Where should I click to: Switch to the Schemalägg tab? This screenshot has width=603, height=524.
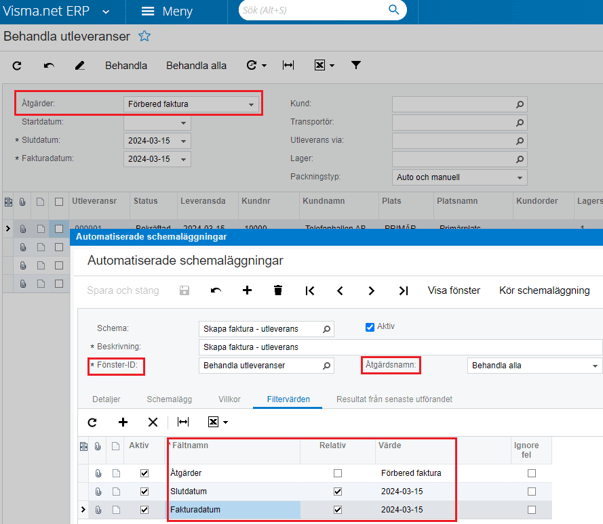pyautogui.click(x=169, y=399)
